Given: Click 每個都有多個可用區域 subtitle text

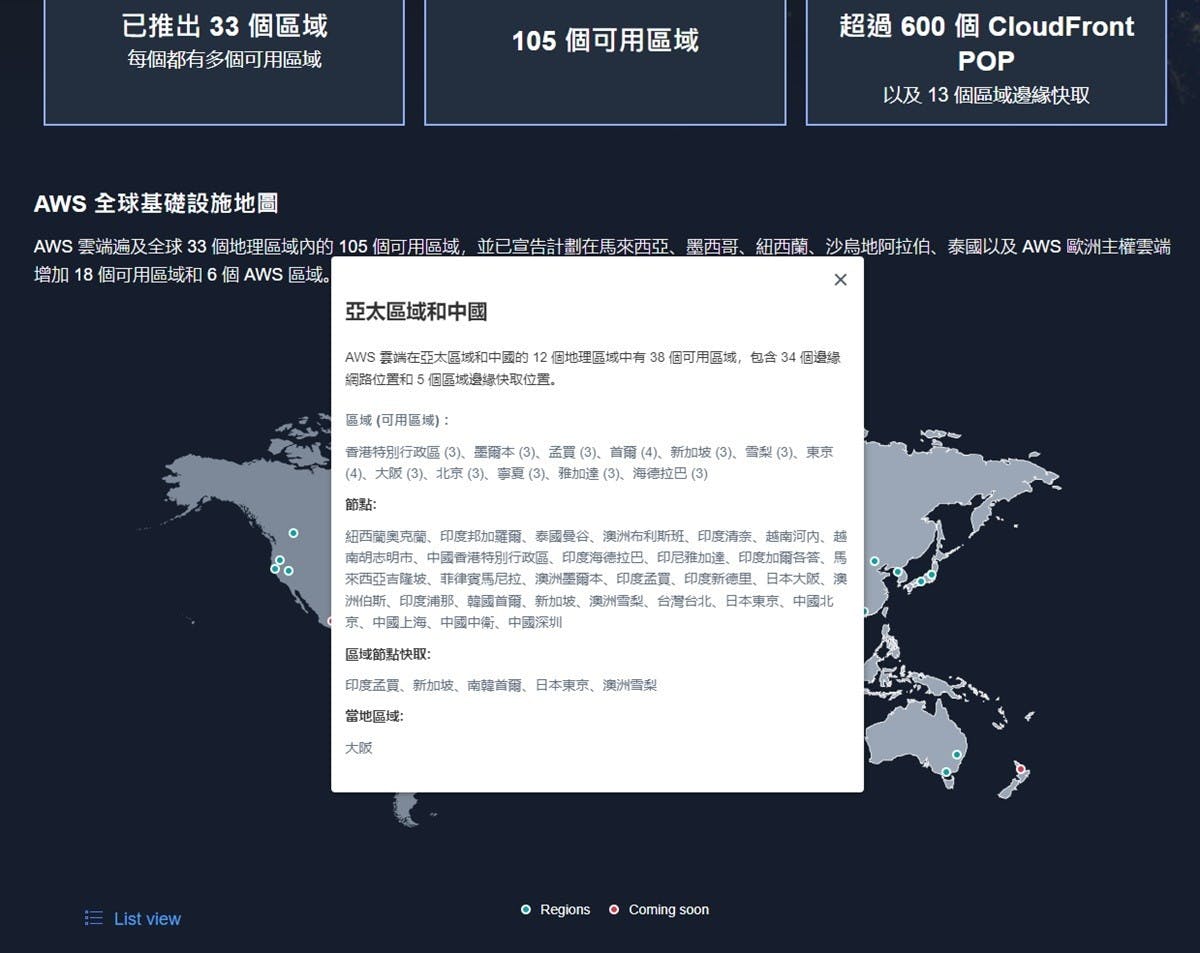Looking at the screenshot, I should click(224, 60).
